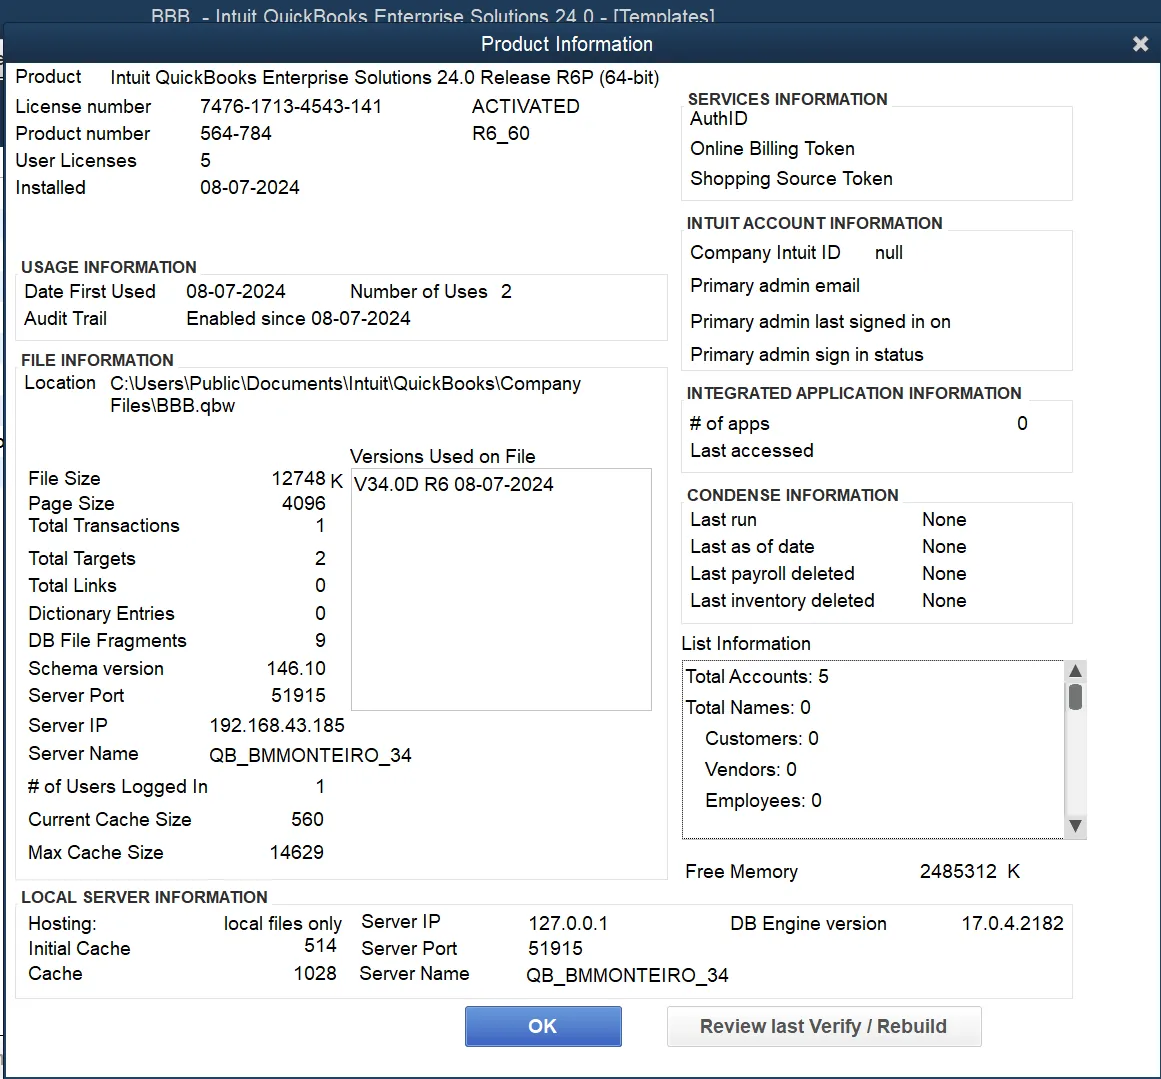
Task: Click Online Billing Token label
Action: pos(772,149)
